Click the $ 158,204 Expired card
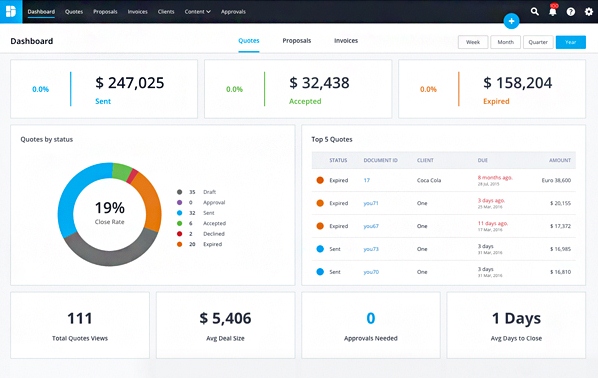This screenshot has height=378, width=598. point(492,89)
